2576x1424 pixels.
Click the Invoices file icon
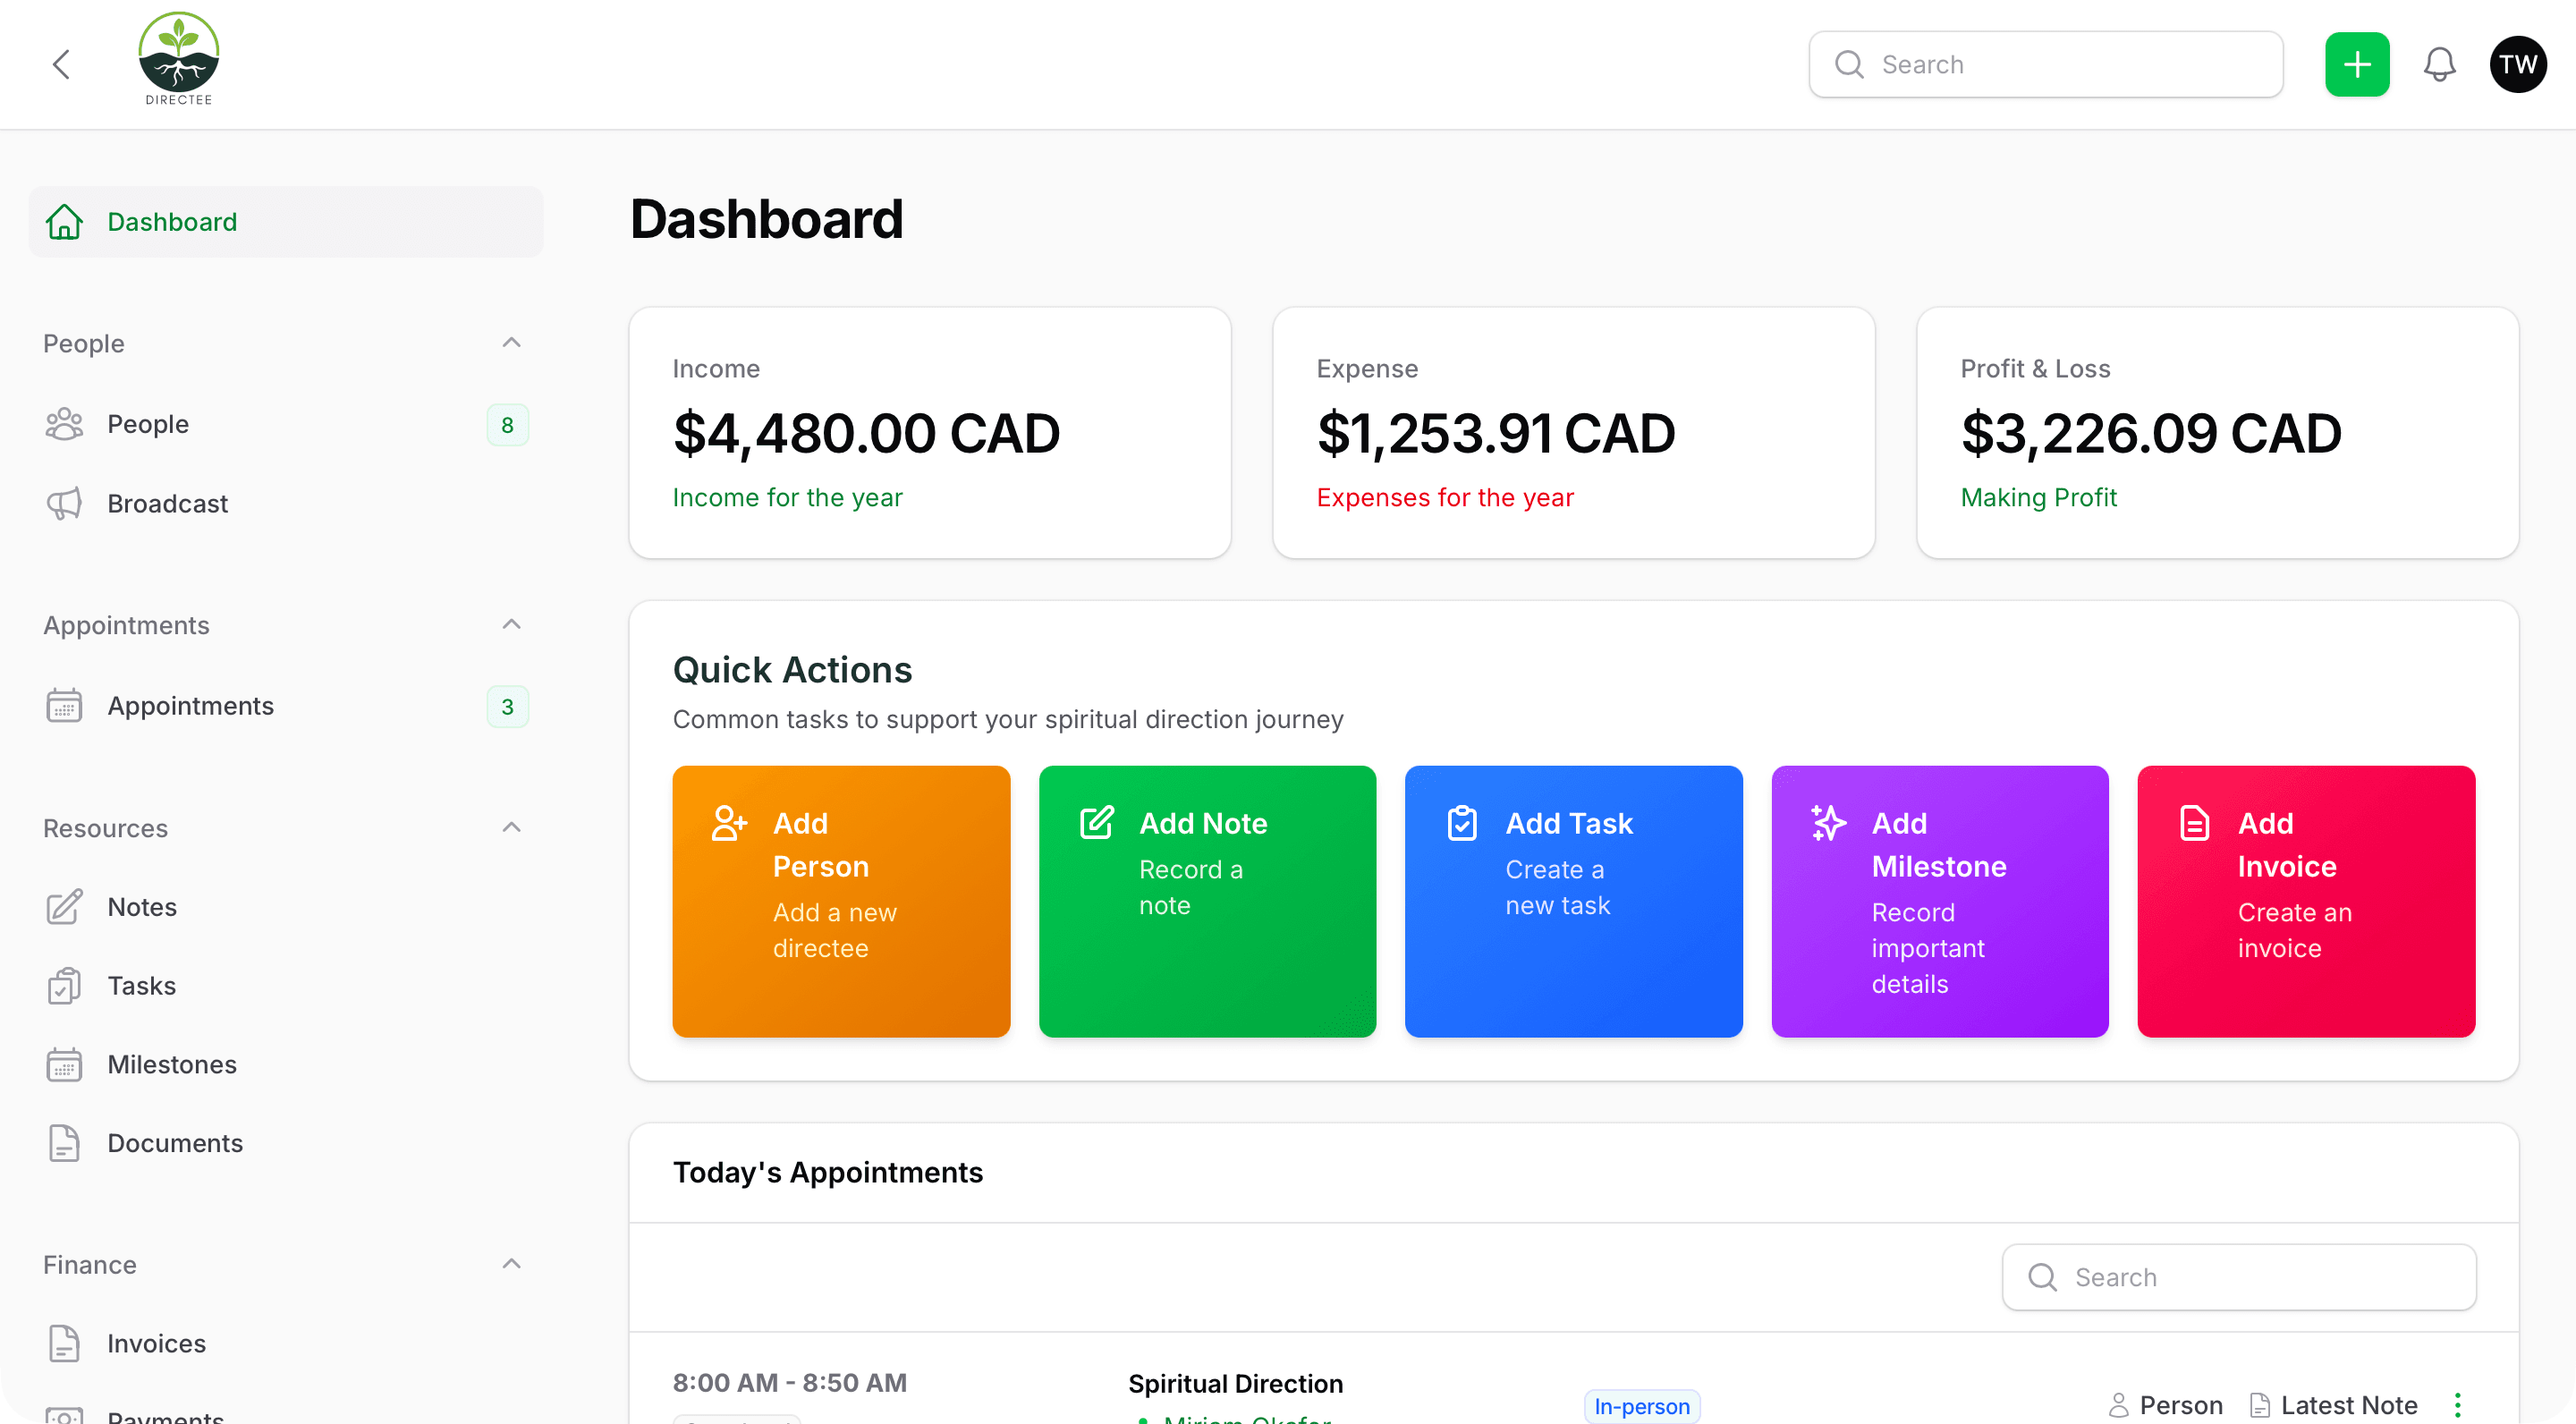64,1344
